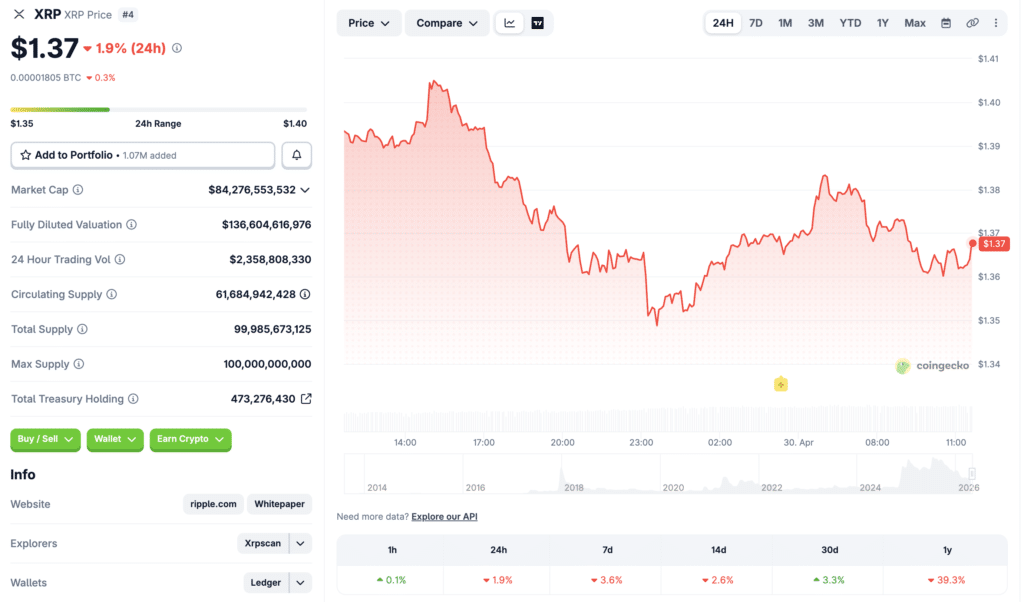Screen dimensions: 1024x602
Task: Click Add to Portfolio button
Action: (142, 155)
